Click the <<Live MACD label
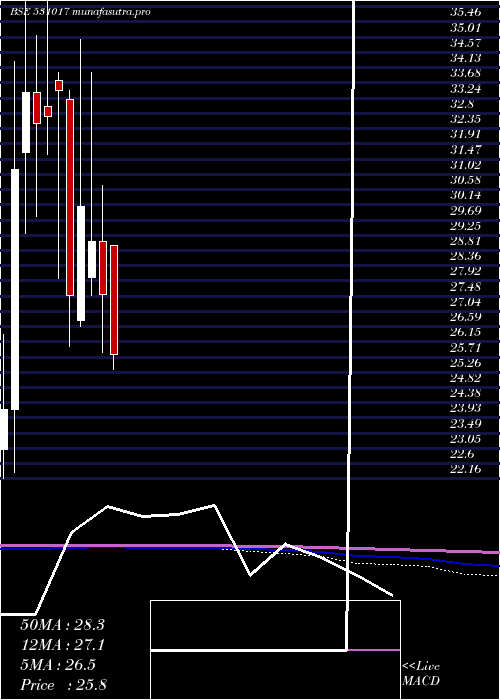The height and width of the screenshot is (700, 500). tap(421, 674)
